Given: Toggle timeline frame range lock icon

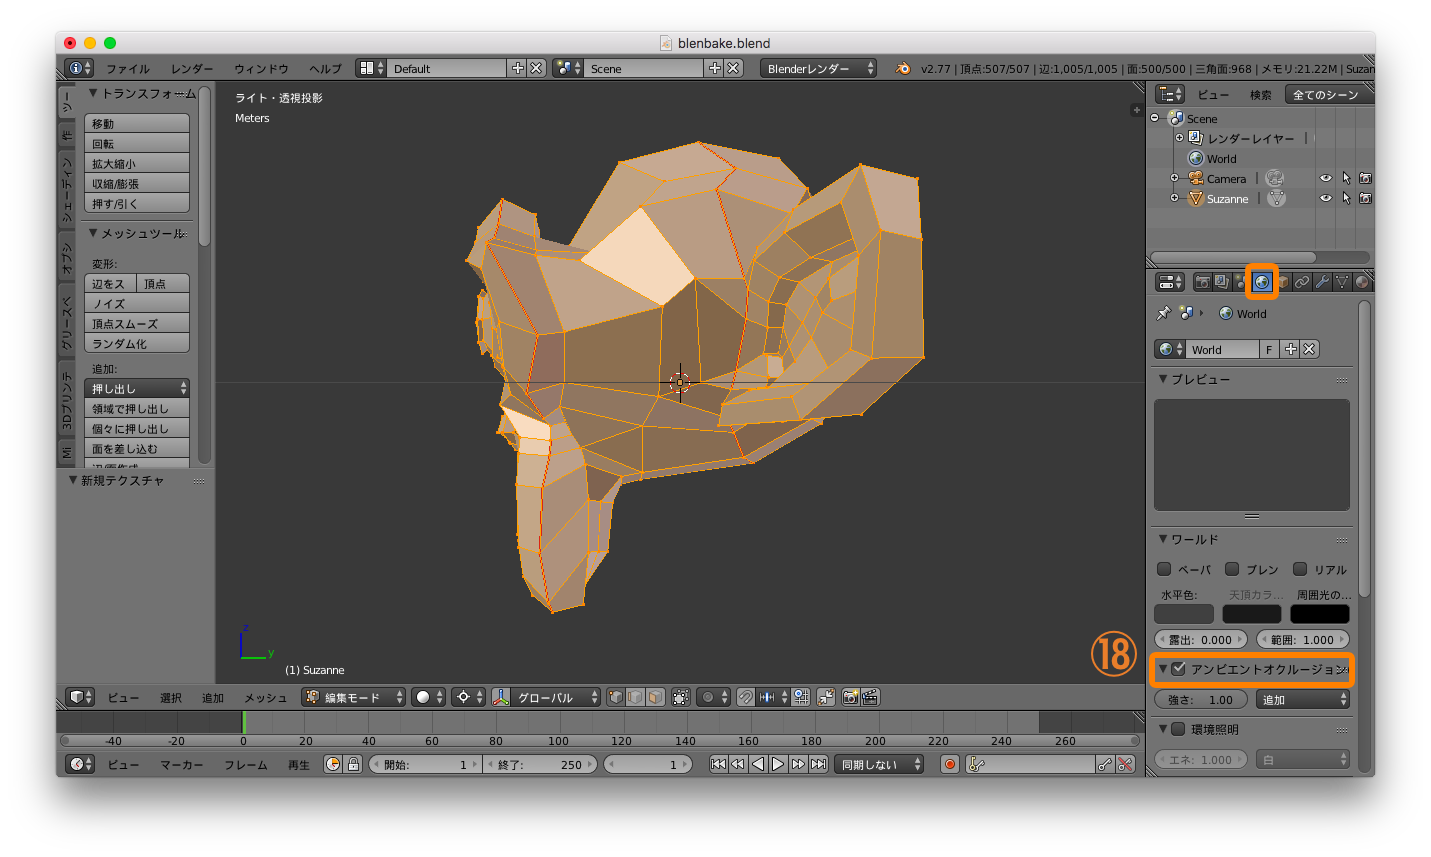Looking at the screenshot, I should point(353,764).
